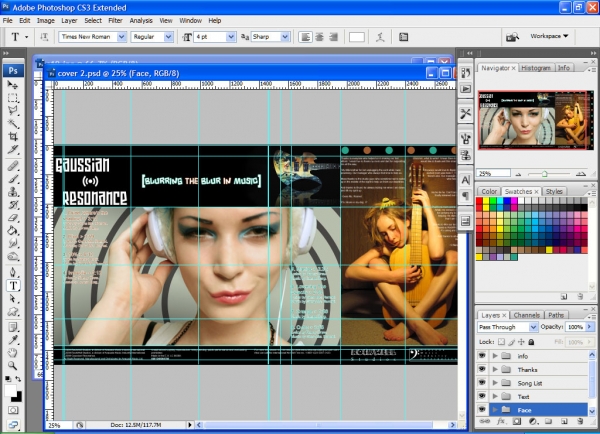Switch to the Styles tab

(554, 191)
